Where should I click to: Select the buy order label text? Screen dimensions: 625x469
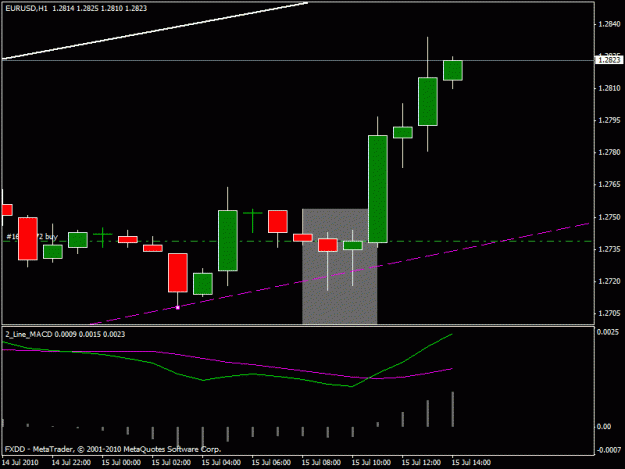(32, 237)
